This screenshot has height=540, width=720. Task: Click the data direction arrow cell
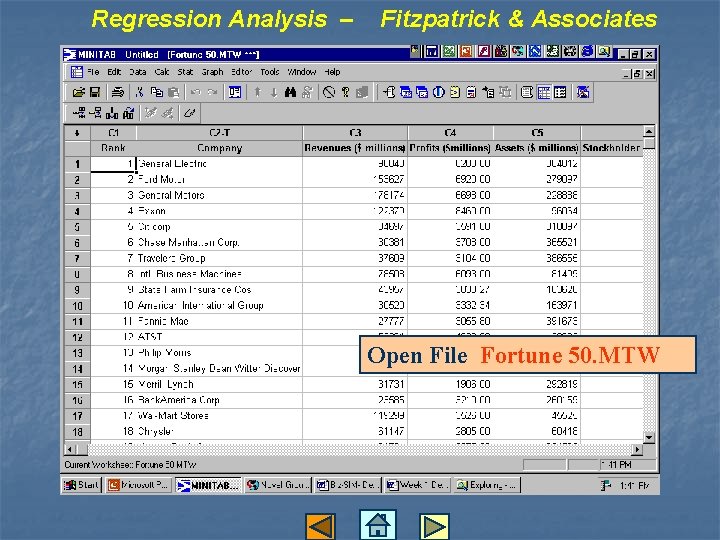[77, 133]
